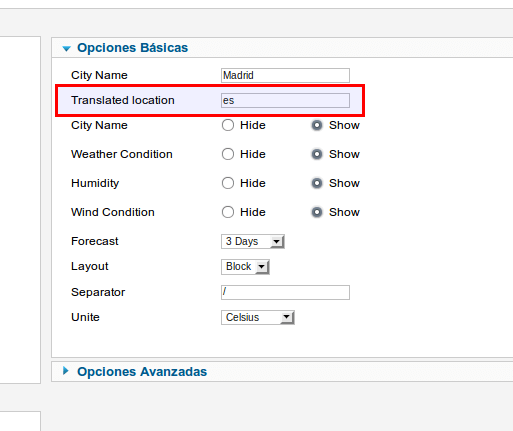The width and height of the screenshot is (513, 431).
Task: Click the Opciones Básicas heading
Action: (x=133, y=48)
